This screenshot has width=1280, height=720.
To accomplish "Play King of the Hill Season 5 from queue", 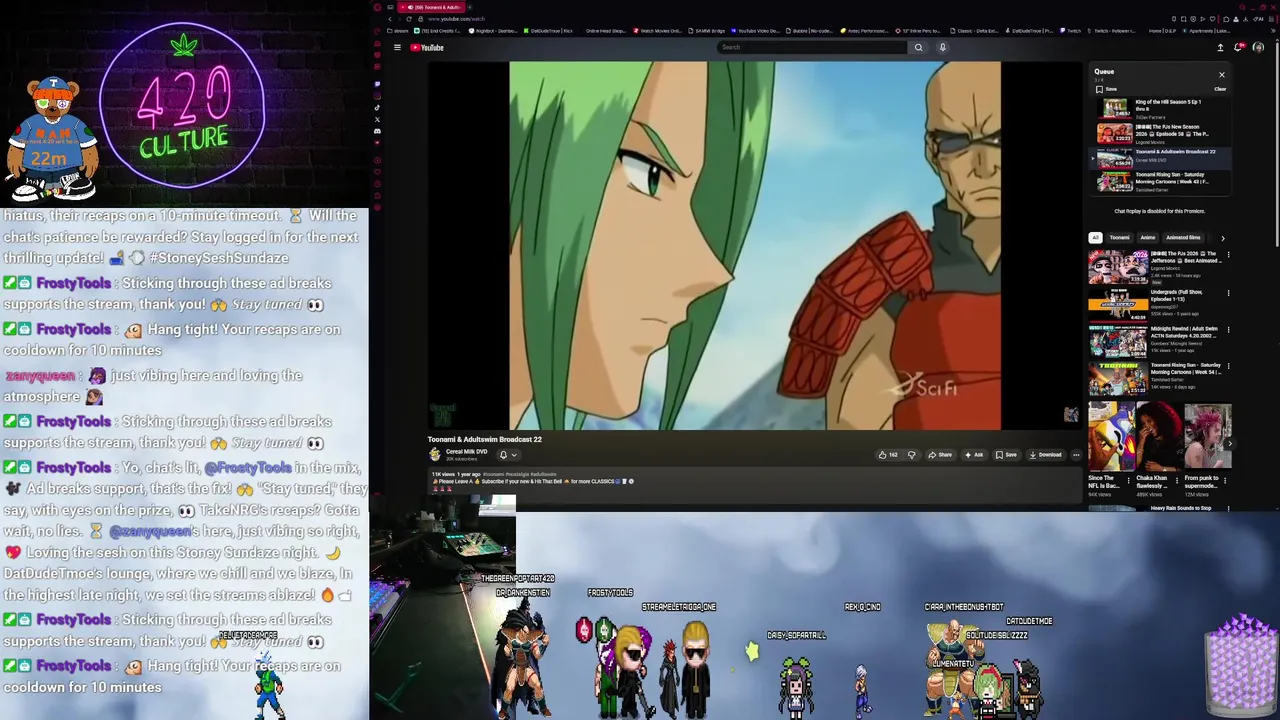I will point(1160,108).
